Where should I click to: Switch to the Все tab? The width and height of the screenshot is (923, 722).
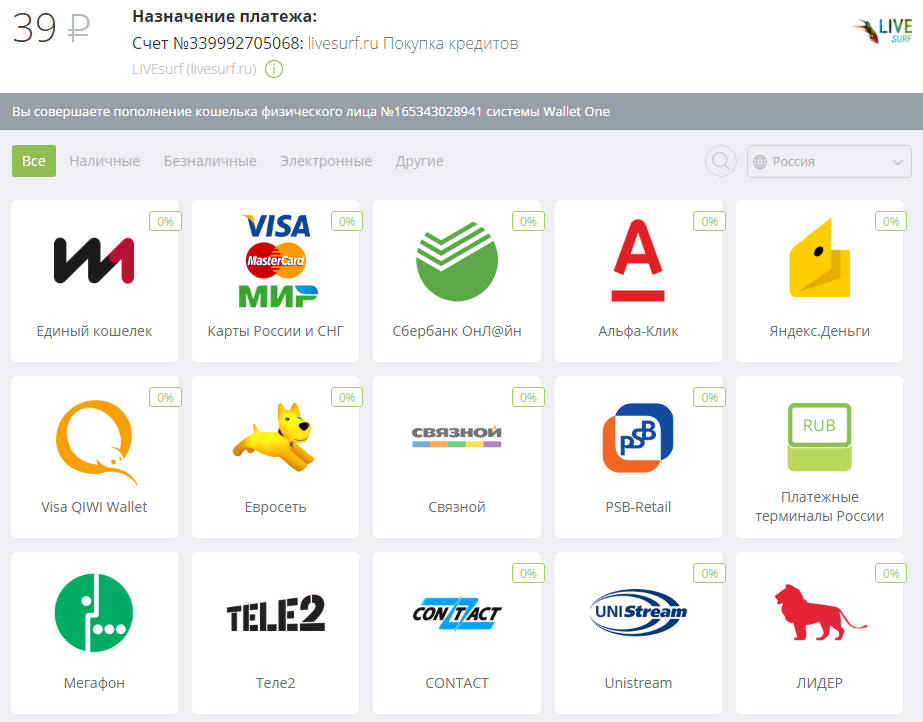[x=34, y=161]
